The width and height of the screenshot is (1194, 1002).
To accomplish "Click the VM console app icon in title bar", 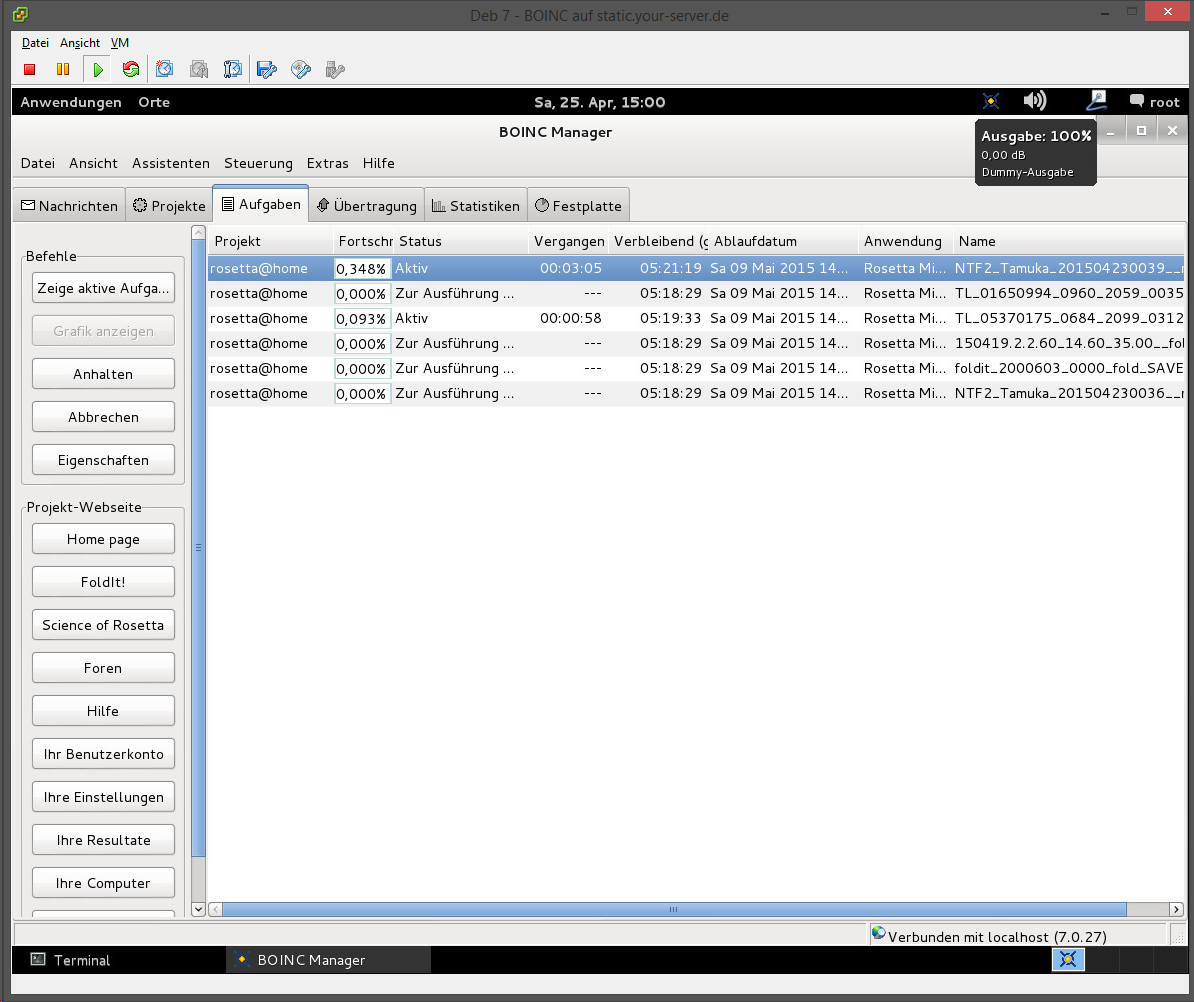I will (x=20, y=14).
